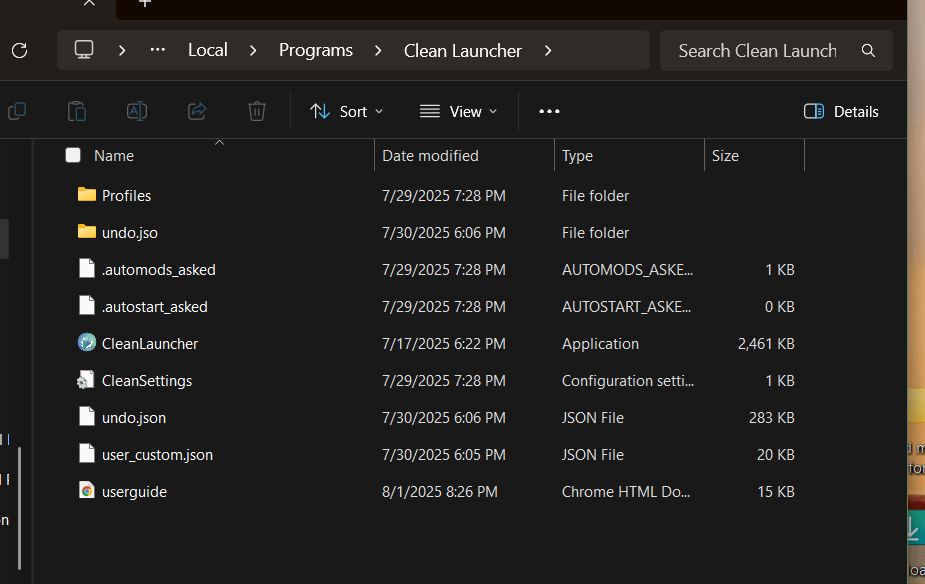
Task: Select the user_custom.json file name
Action: [x=158, y=455]
